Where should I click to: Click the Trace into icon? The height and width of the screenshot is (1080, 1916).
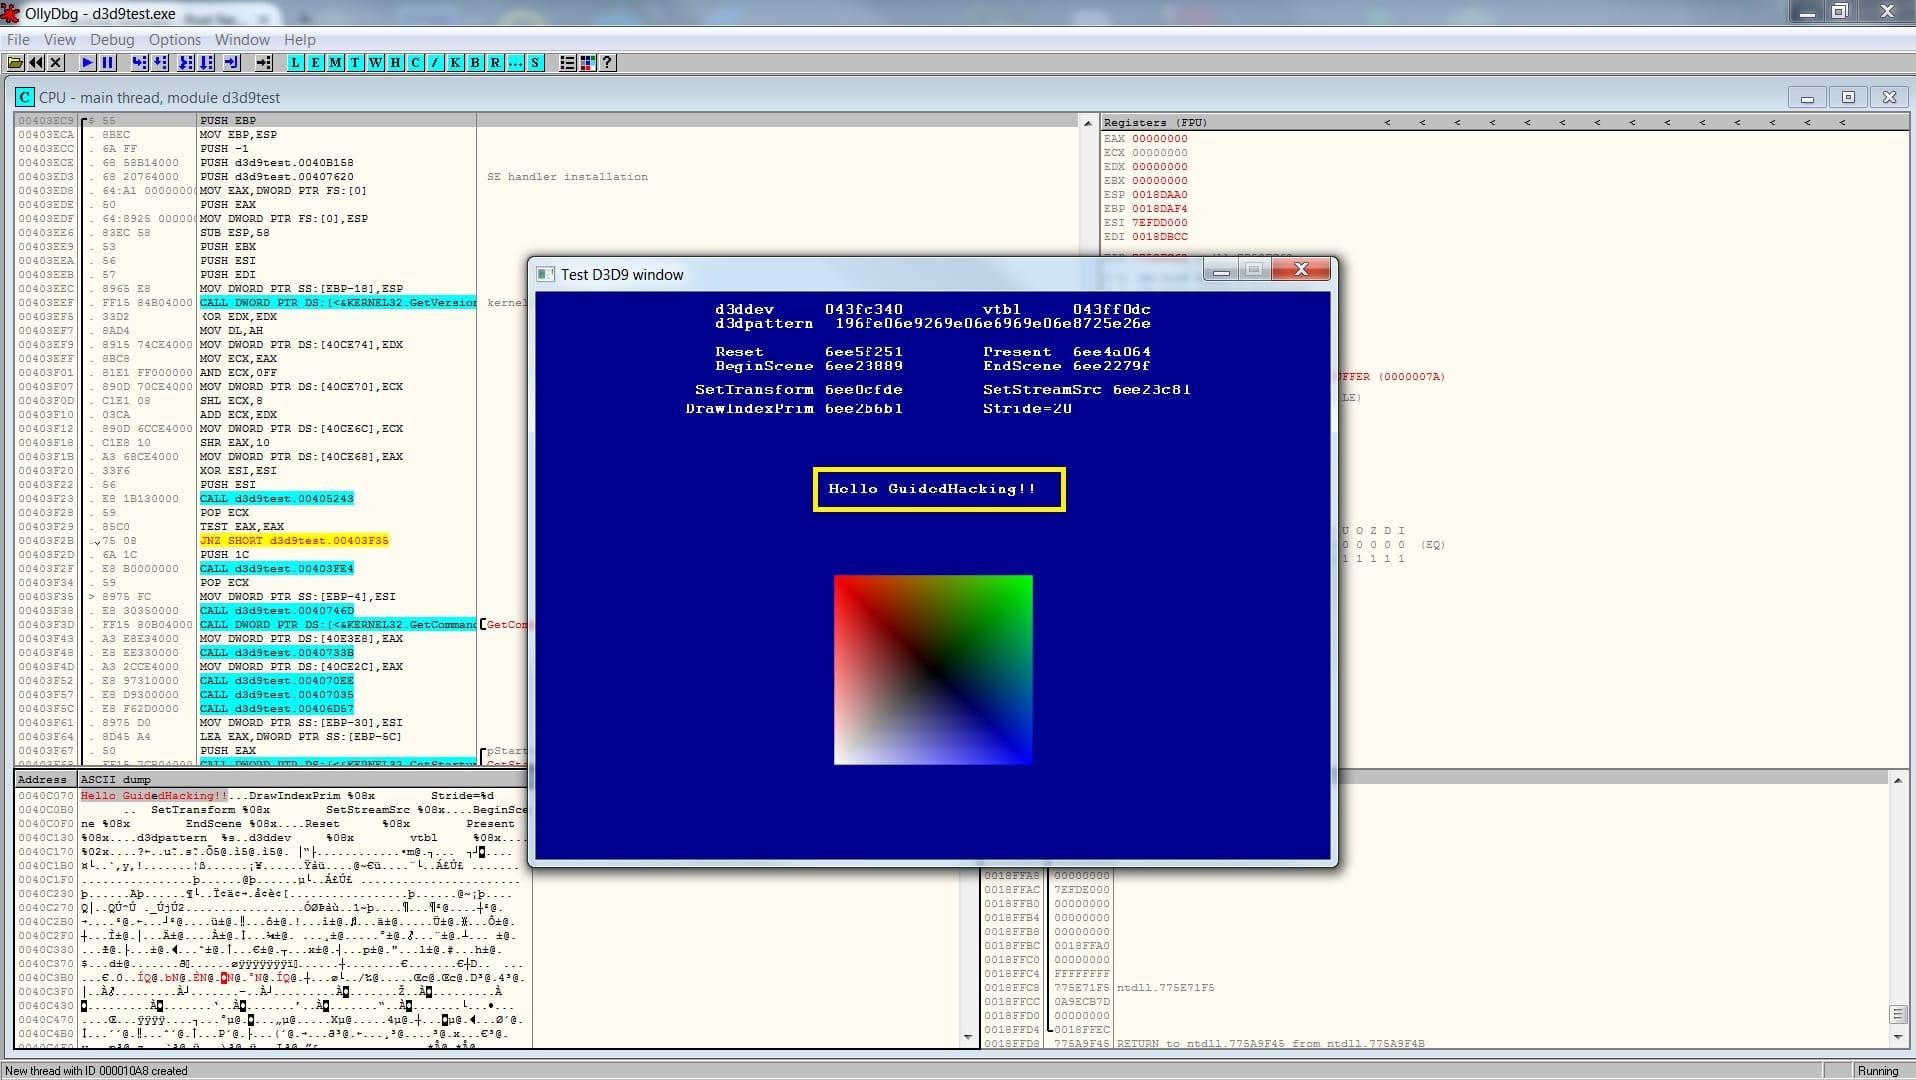pyautogui.click(x=185, y=63)
